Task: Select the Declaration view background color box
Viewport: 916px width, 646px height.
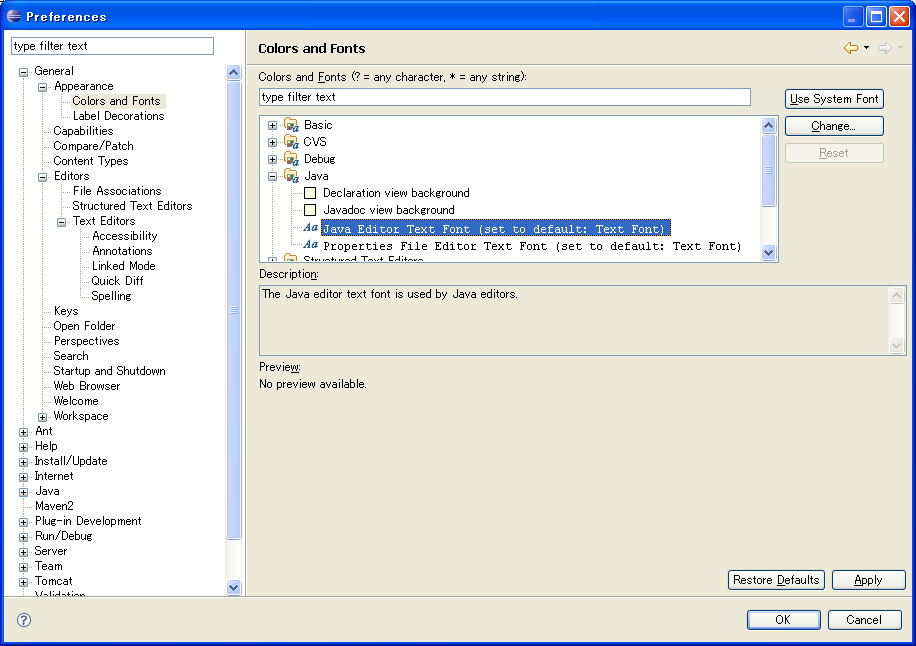Action: coord(310,193)
